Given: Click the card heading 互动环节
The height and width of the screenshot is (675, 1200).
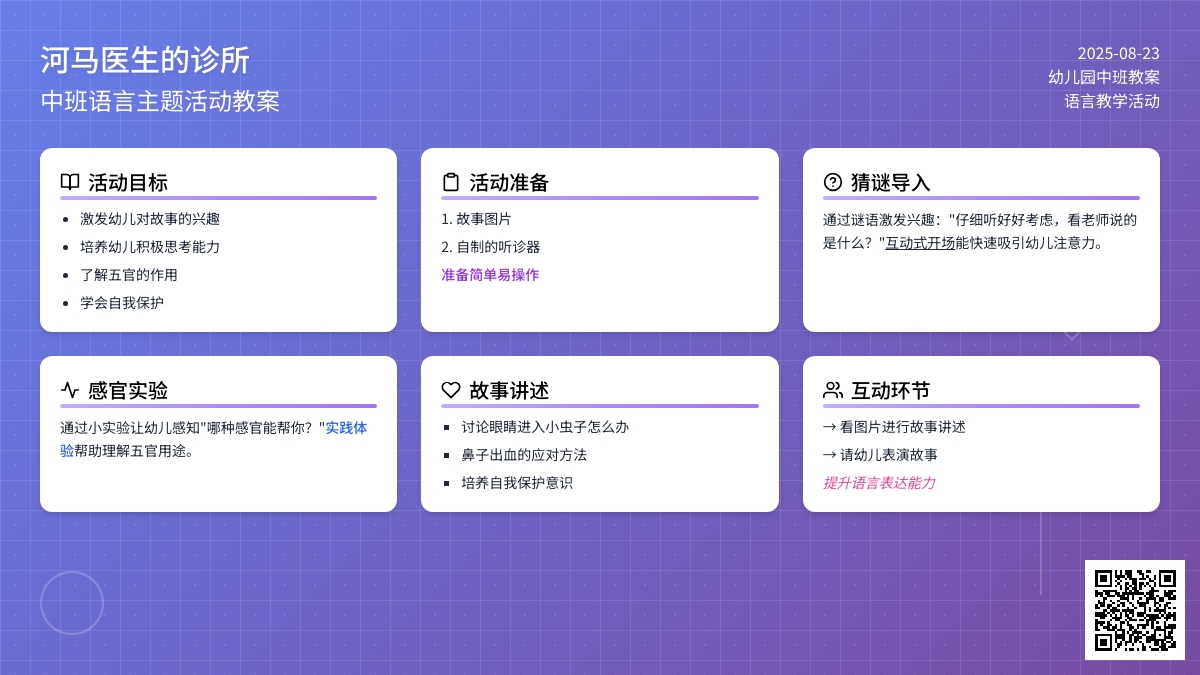Looking at the screenshot, I should (891, 390).
